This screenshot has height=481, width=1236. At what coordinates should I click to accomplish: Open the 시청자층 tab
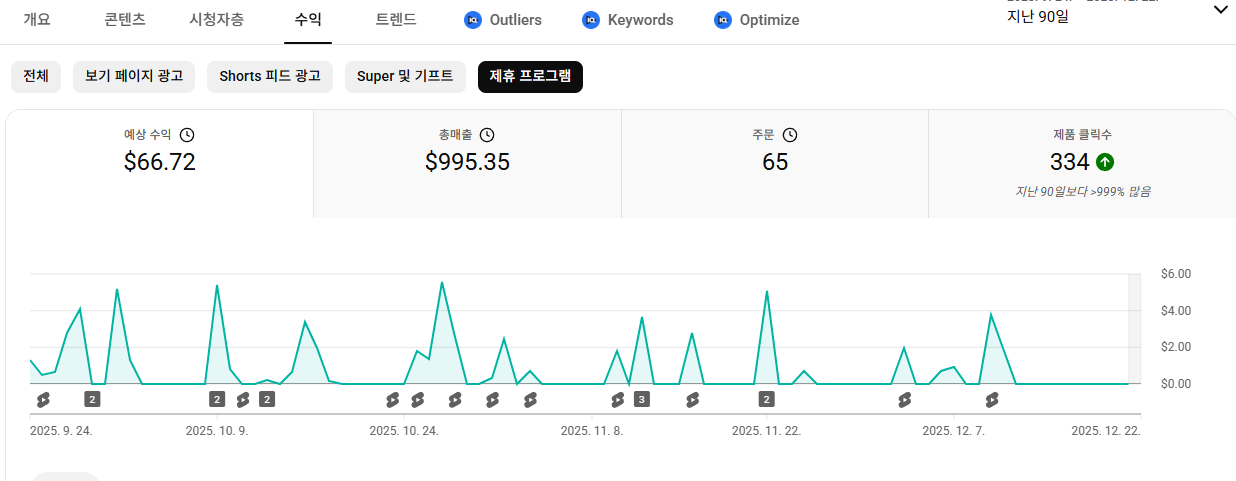216,20
